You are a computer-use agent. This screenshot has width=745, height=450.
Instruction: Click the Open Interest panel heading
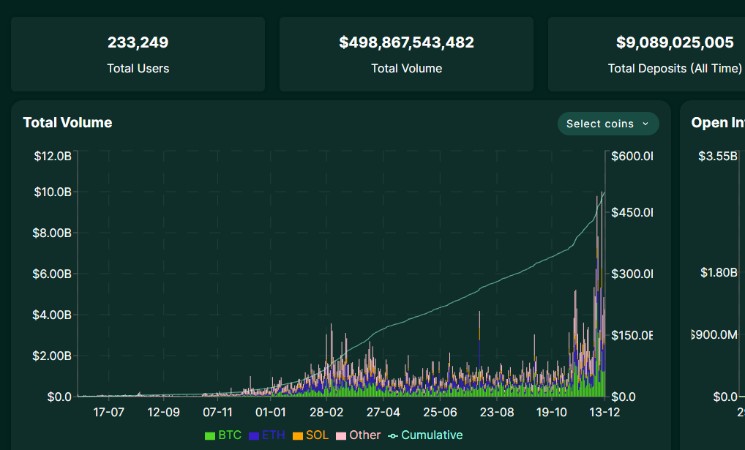(717, 123)
